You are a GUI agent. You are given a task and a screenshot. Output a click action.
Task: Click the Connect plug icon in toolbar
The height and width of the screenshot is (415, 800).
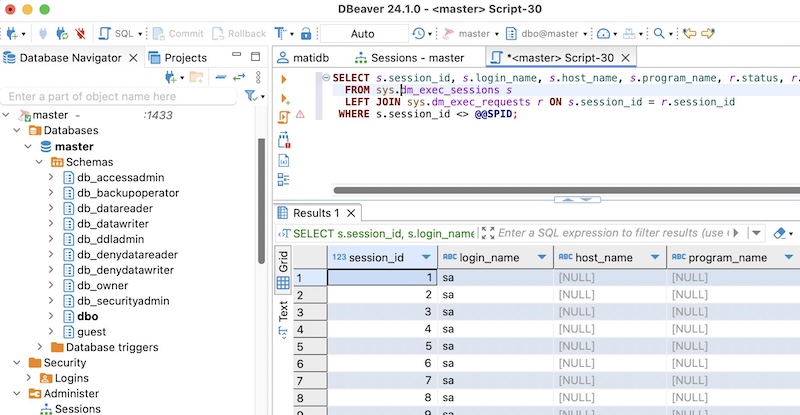(43, 34)
